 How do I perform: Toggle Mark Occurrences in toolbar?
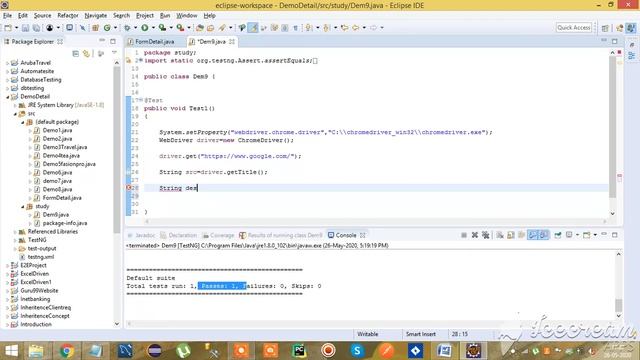[253, 28]
